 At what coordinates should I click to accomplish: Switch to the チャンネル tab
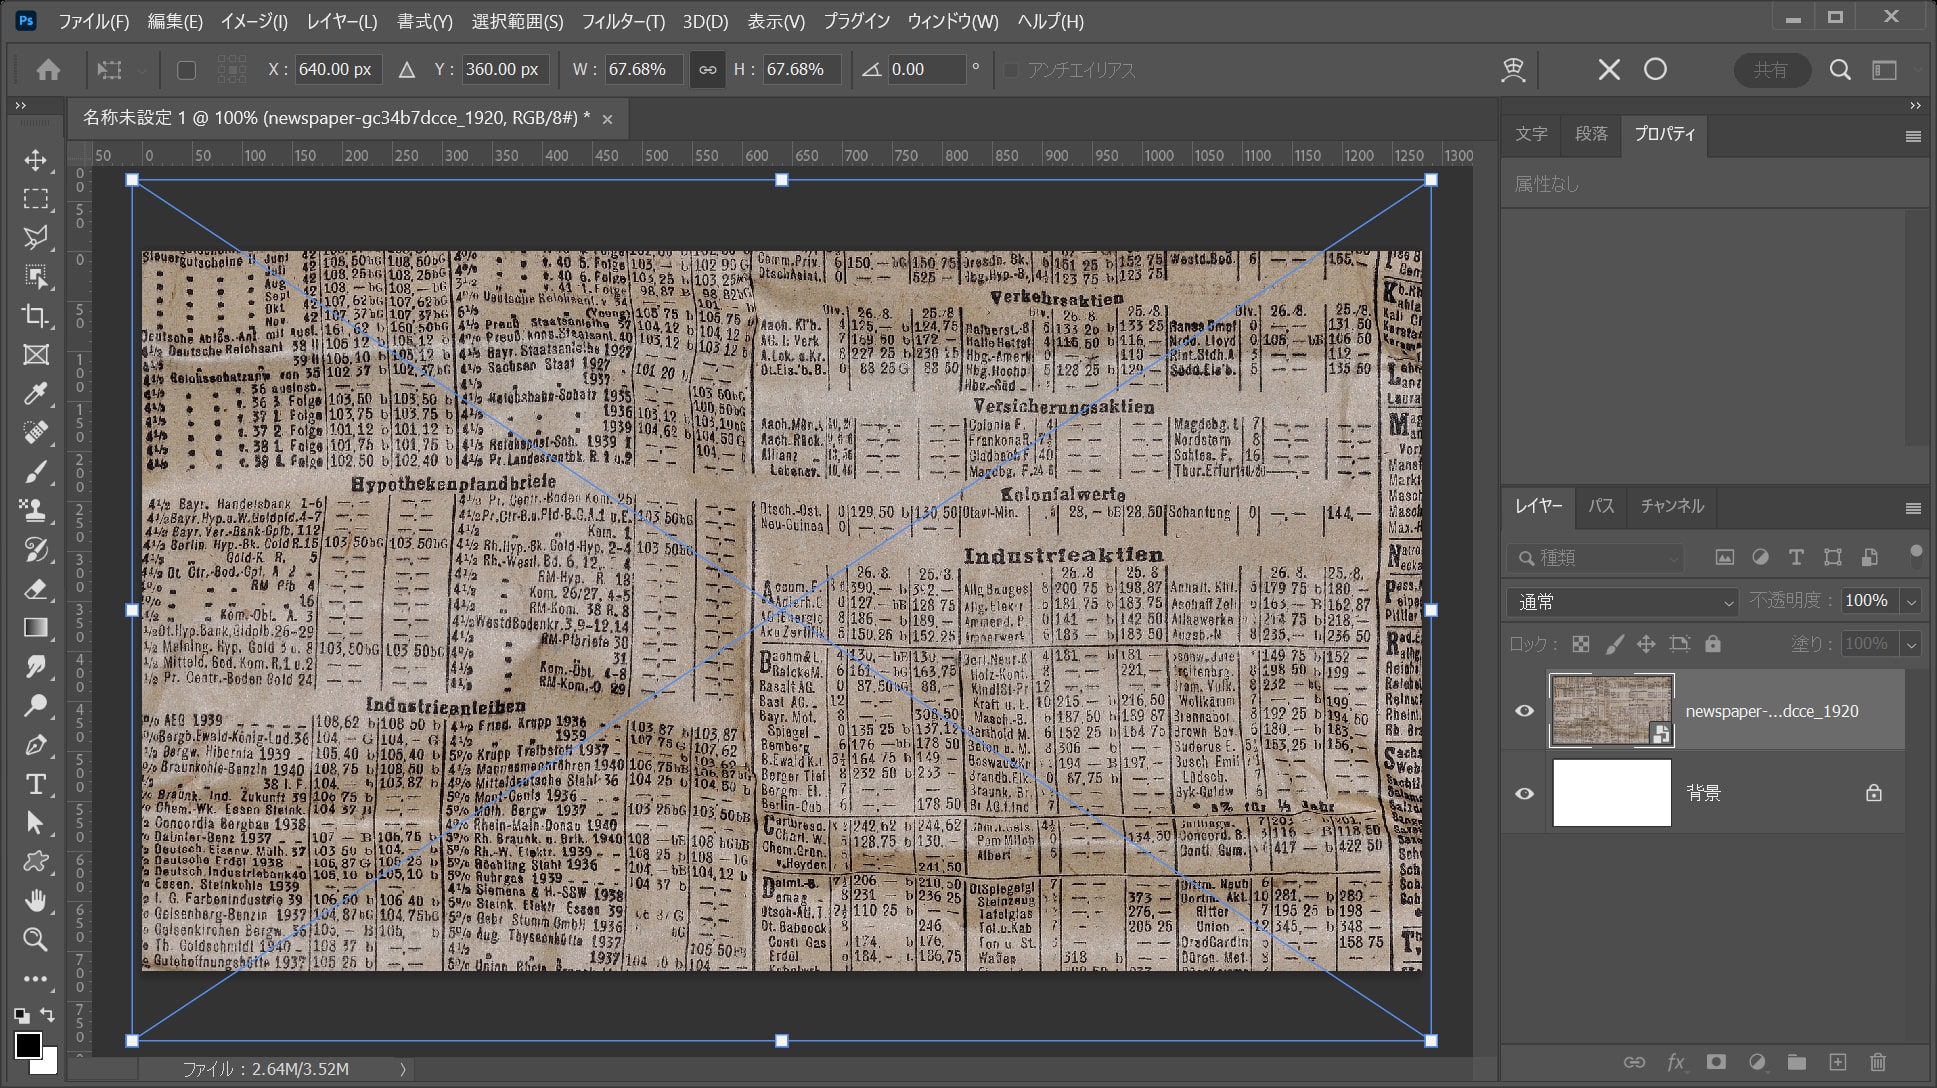tap(1672, 506)
